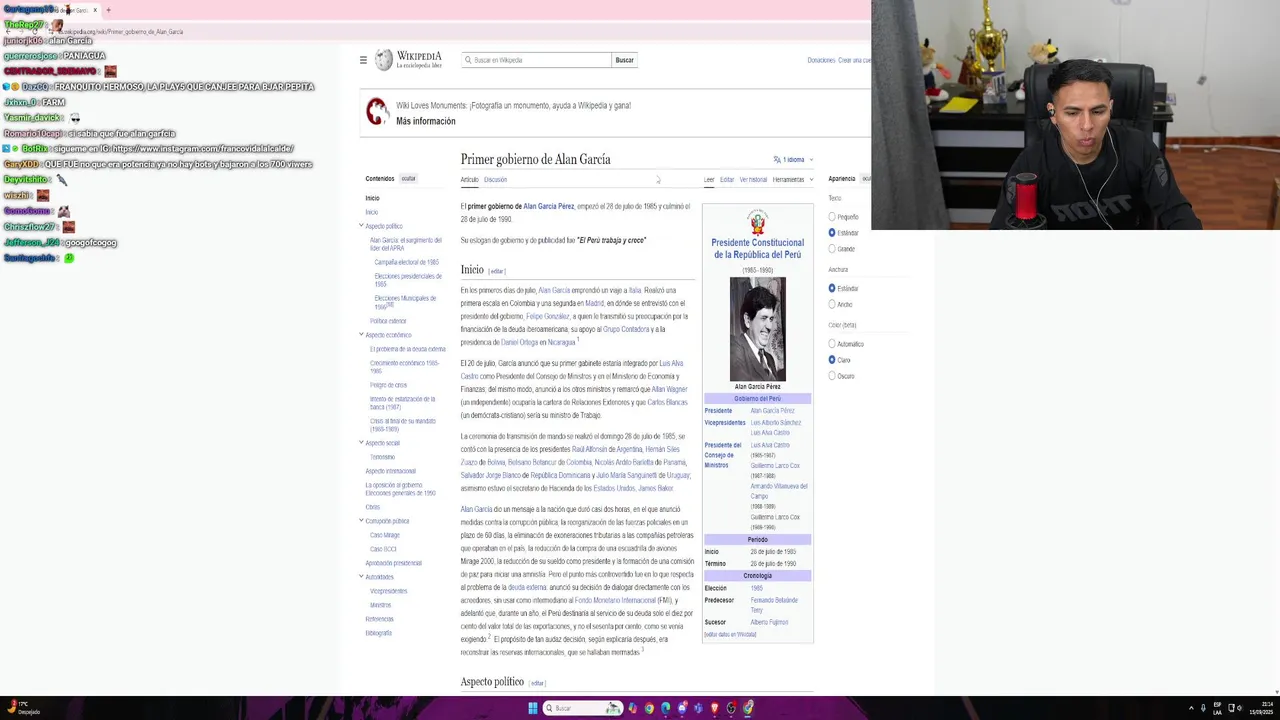The width and height of the screenshot is (1280, 720).
Task: Collapse the Autoridades section
Action: [x=361, y=577]
